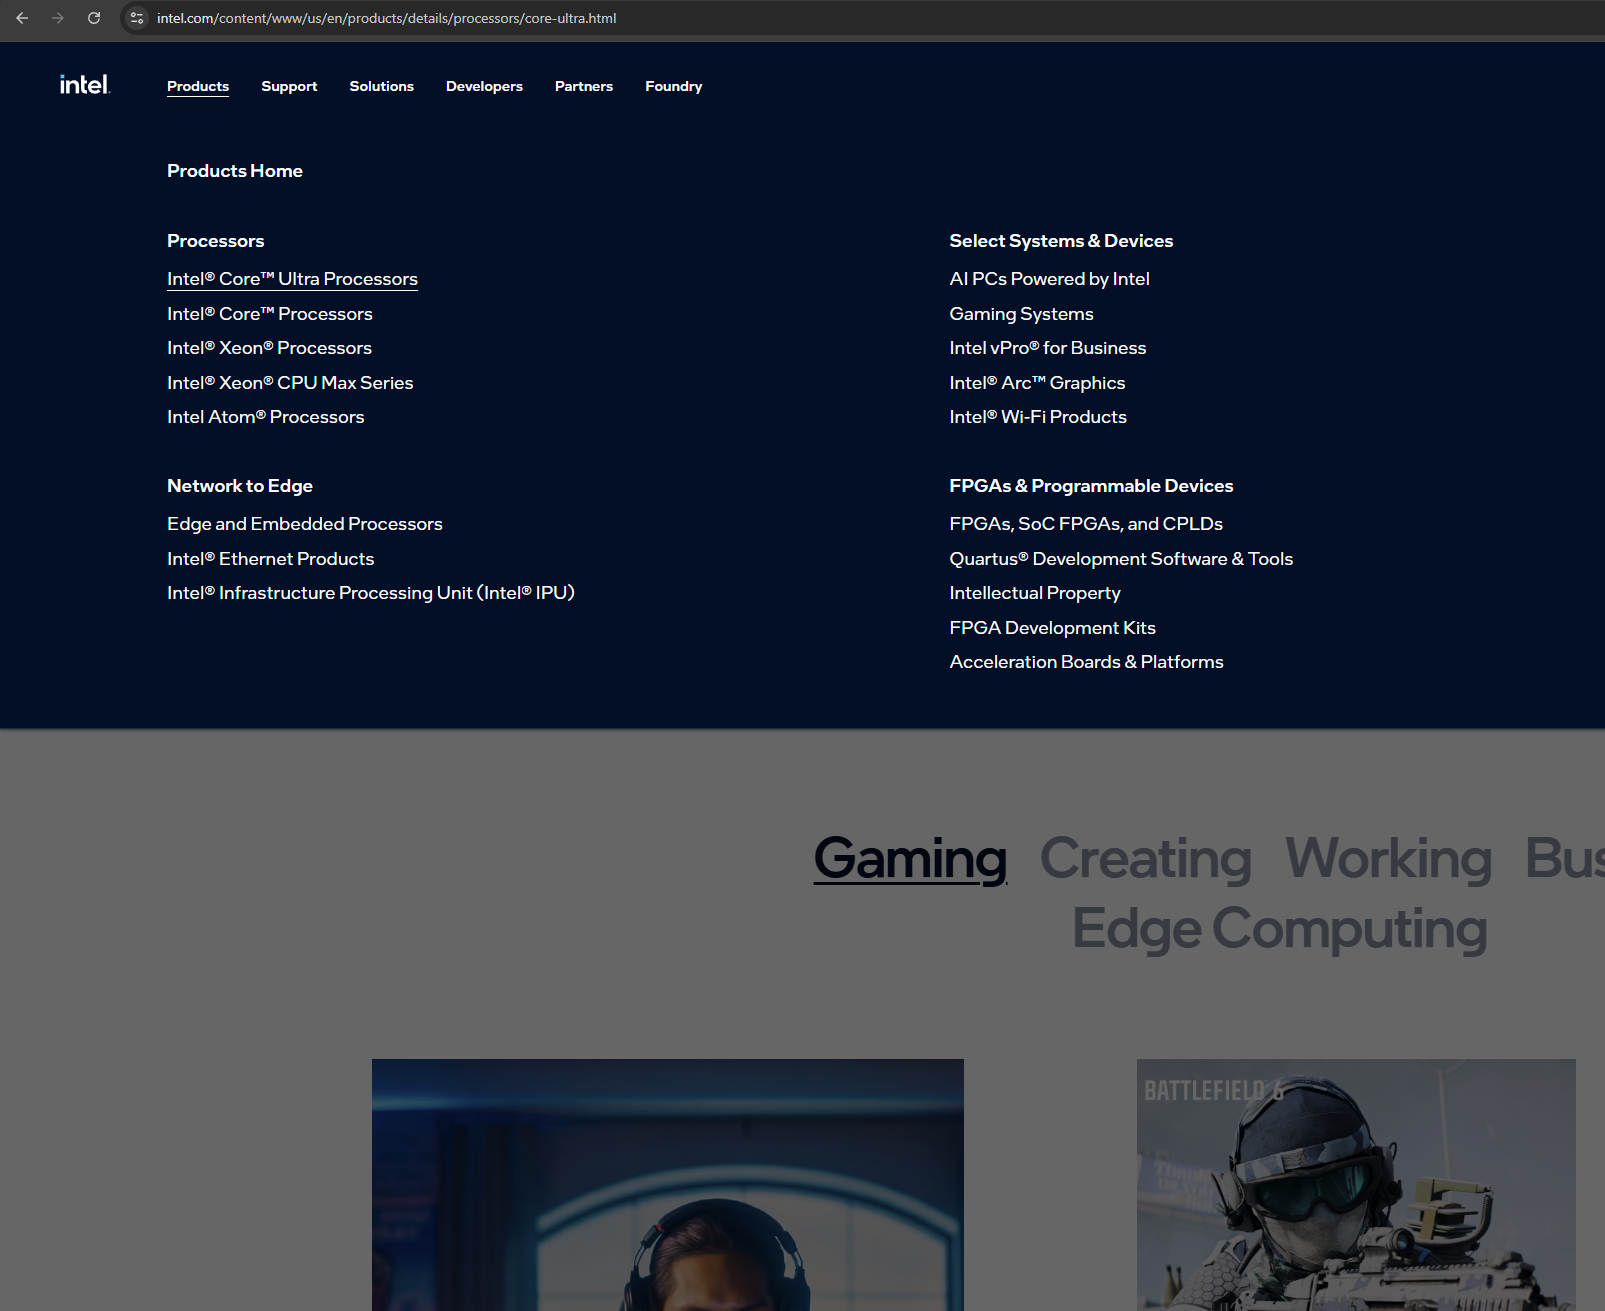Click the browser forward arrow
1605x1311 pixels.
point(58,18)
